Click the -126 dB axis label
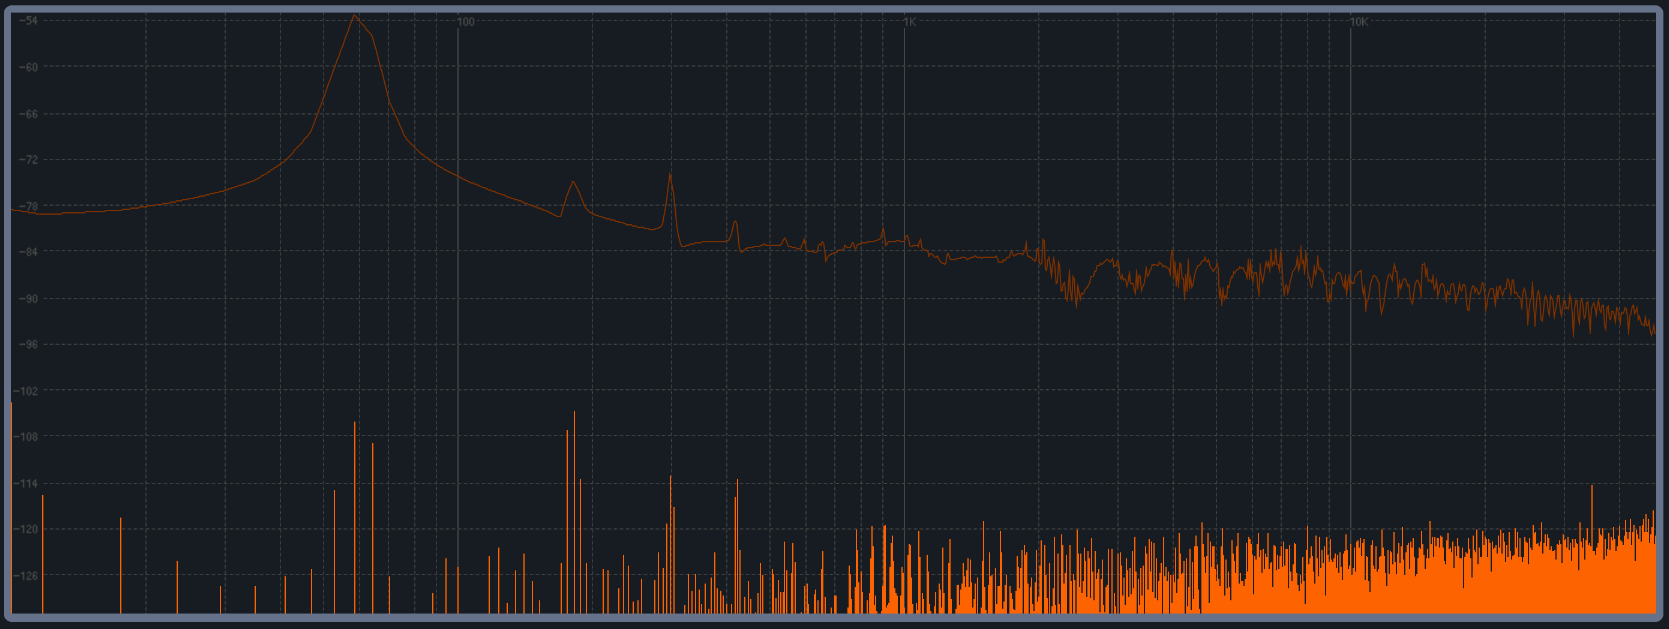 click(28, 576)
